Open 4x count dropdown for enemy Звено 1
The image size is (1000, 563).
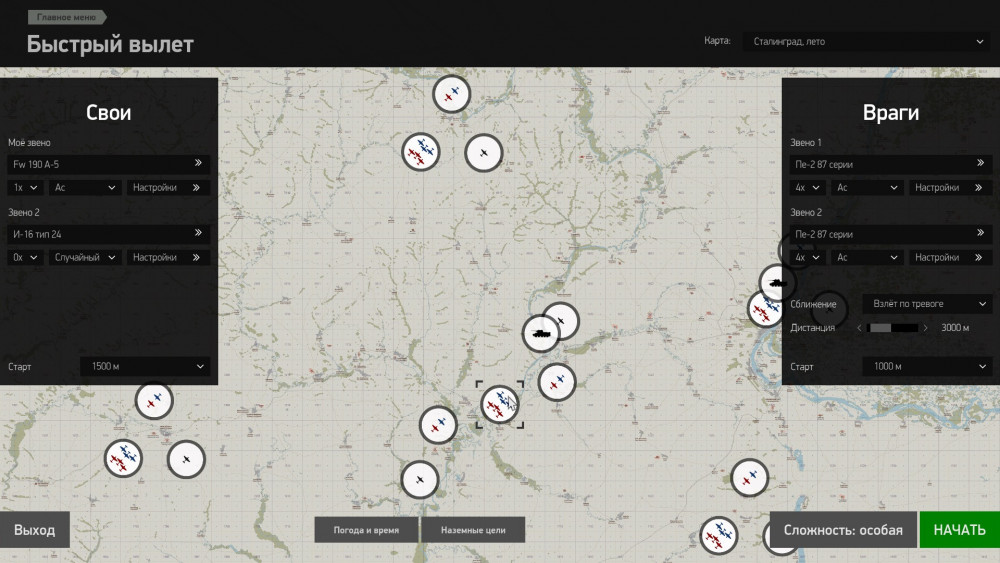pyautogui.click(x=807, y=187)
